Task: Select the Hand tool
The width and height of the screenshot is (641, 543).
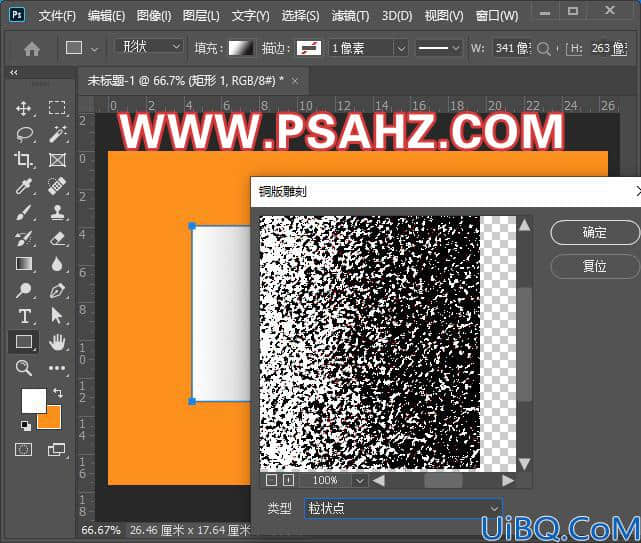Action: click(x=57, y=342)
